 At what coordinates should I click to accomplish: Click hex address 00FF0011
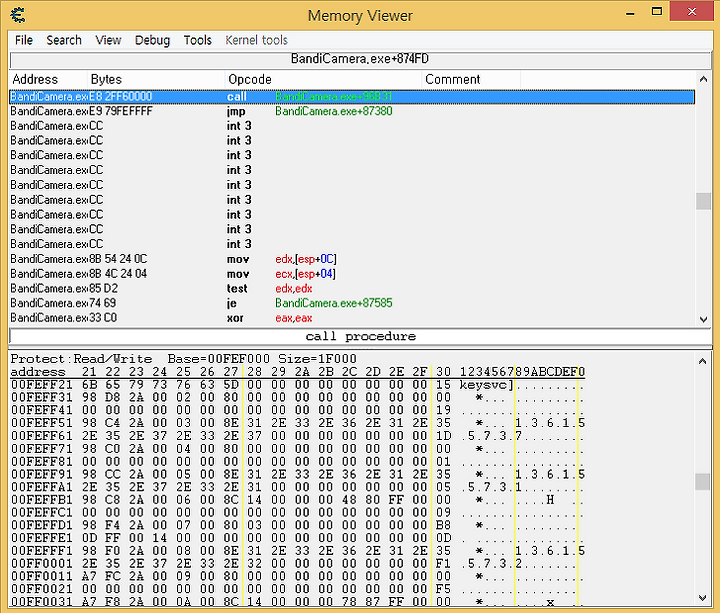point(41,577)
